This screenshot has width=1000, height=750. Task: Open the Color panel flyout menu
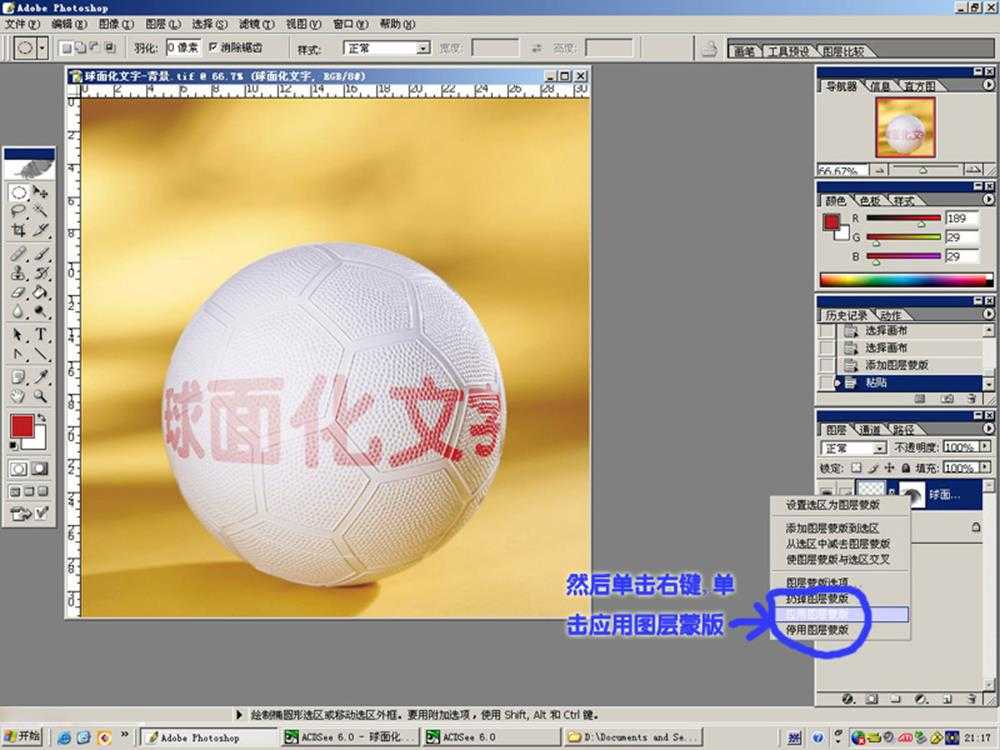(989, 200)
